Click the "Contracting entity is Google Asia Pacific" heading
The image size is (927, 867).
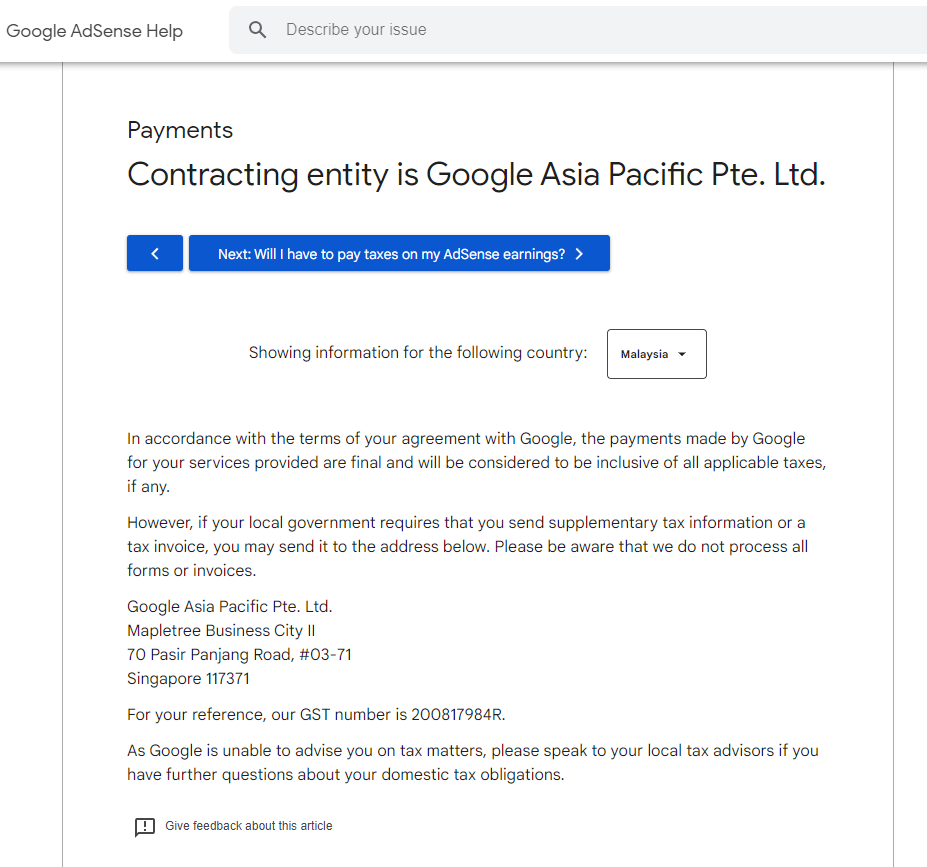click(x=476, y=175)
